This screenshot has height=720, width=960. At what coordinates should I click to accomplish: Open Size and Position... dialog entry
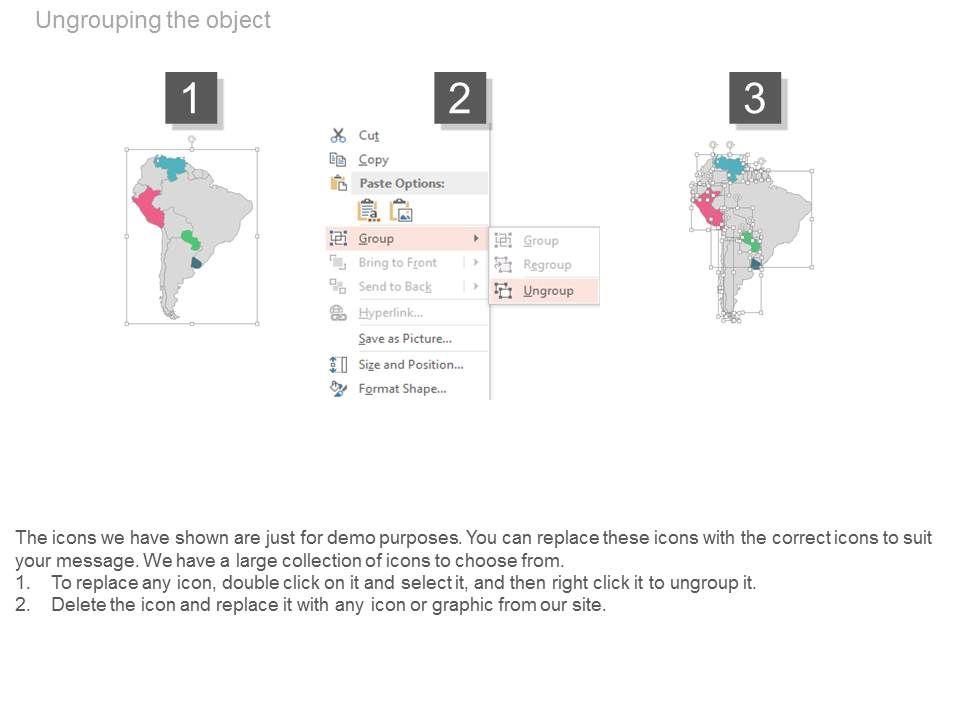point(411,364)
